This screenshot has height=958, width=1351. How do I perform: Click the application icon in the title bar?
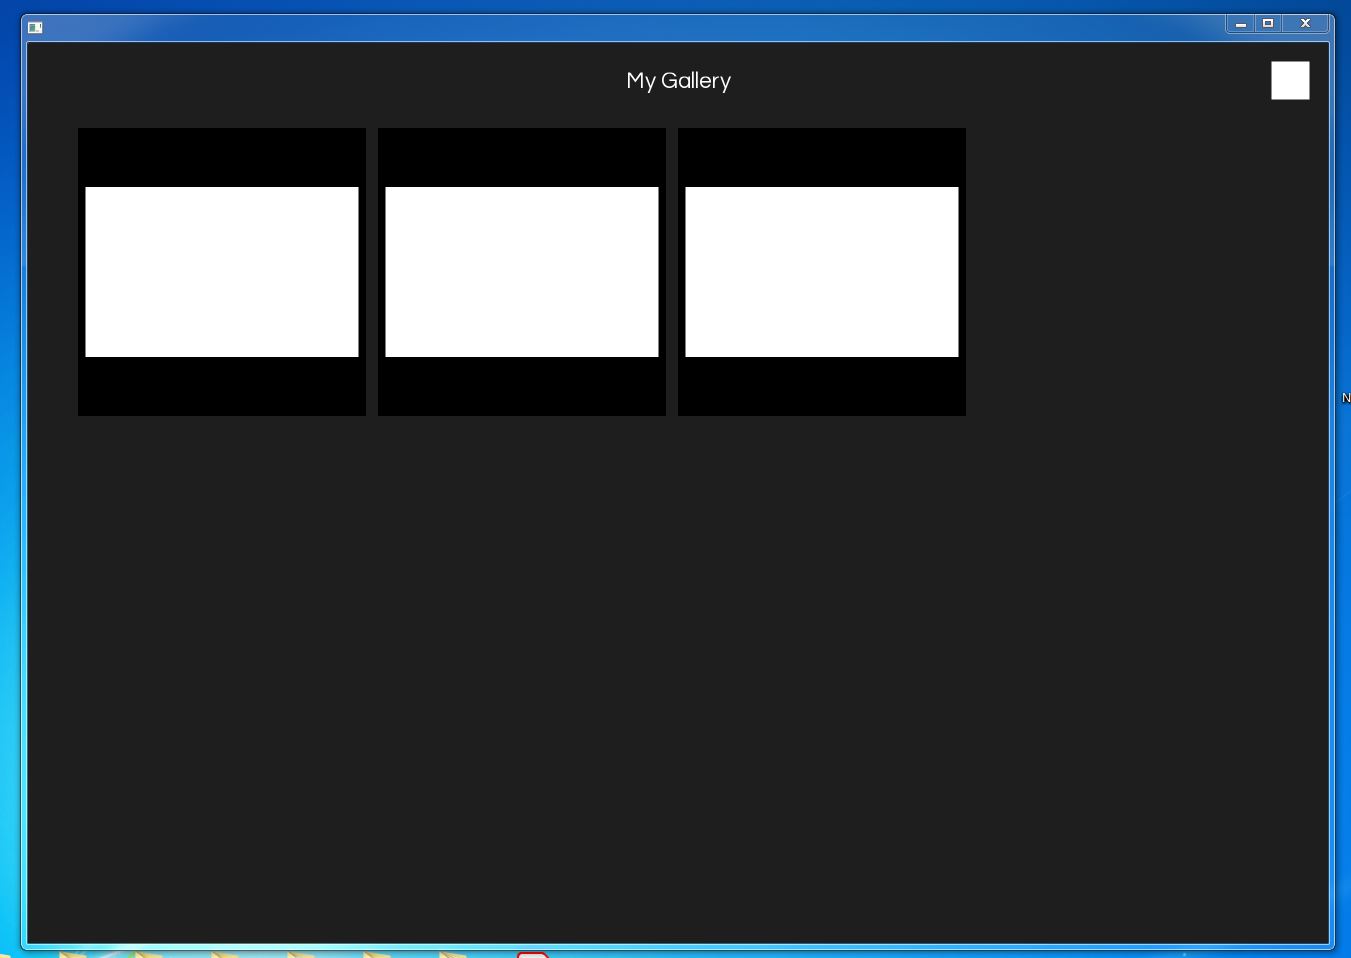point(35,27)
